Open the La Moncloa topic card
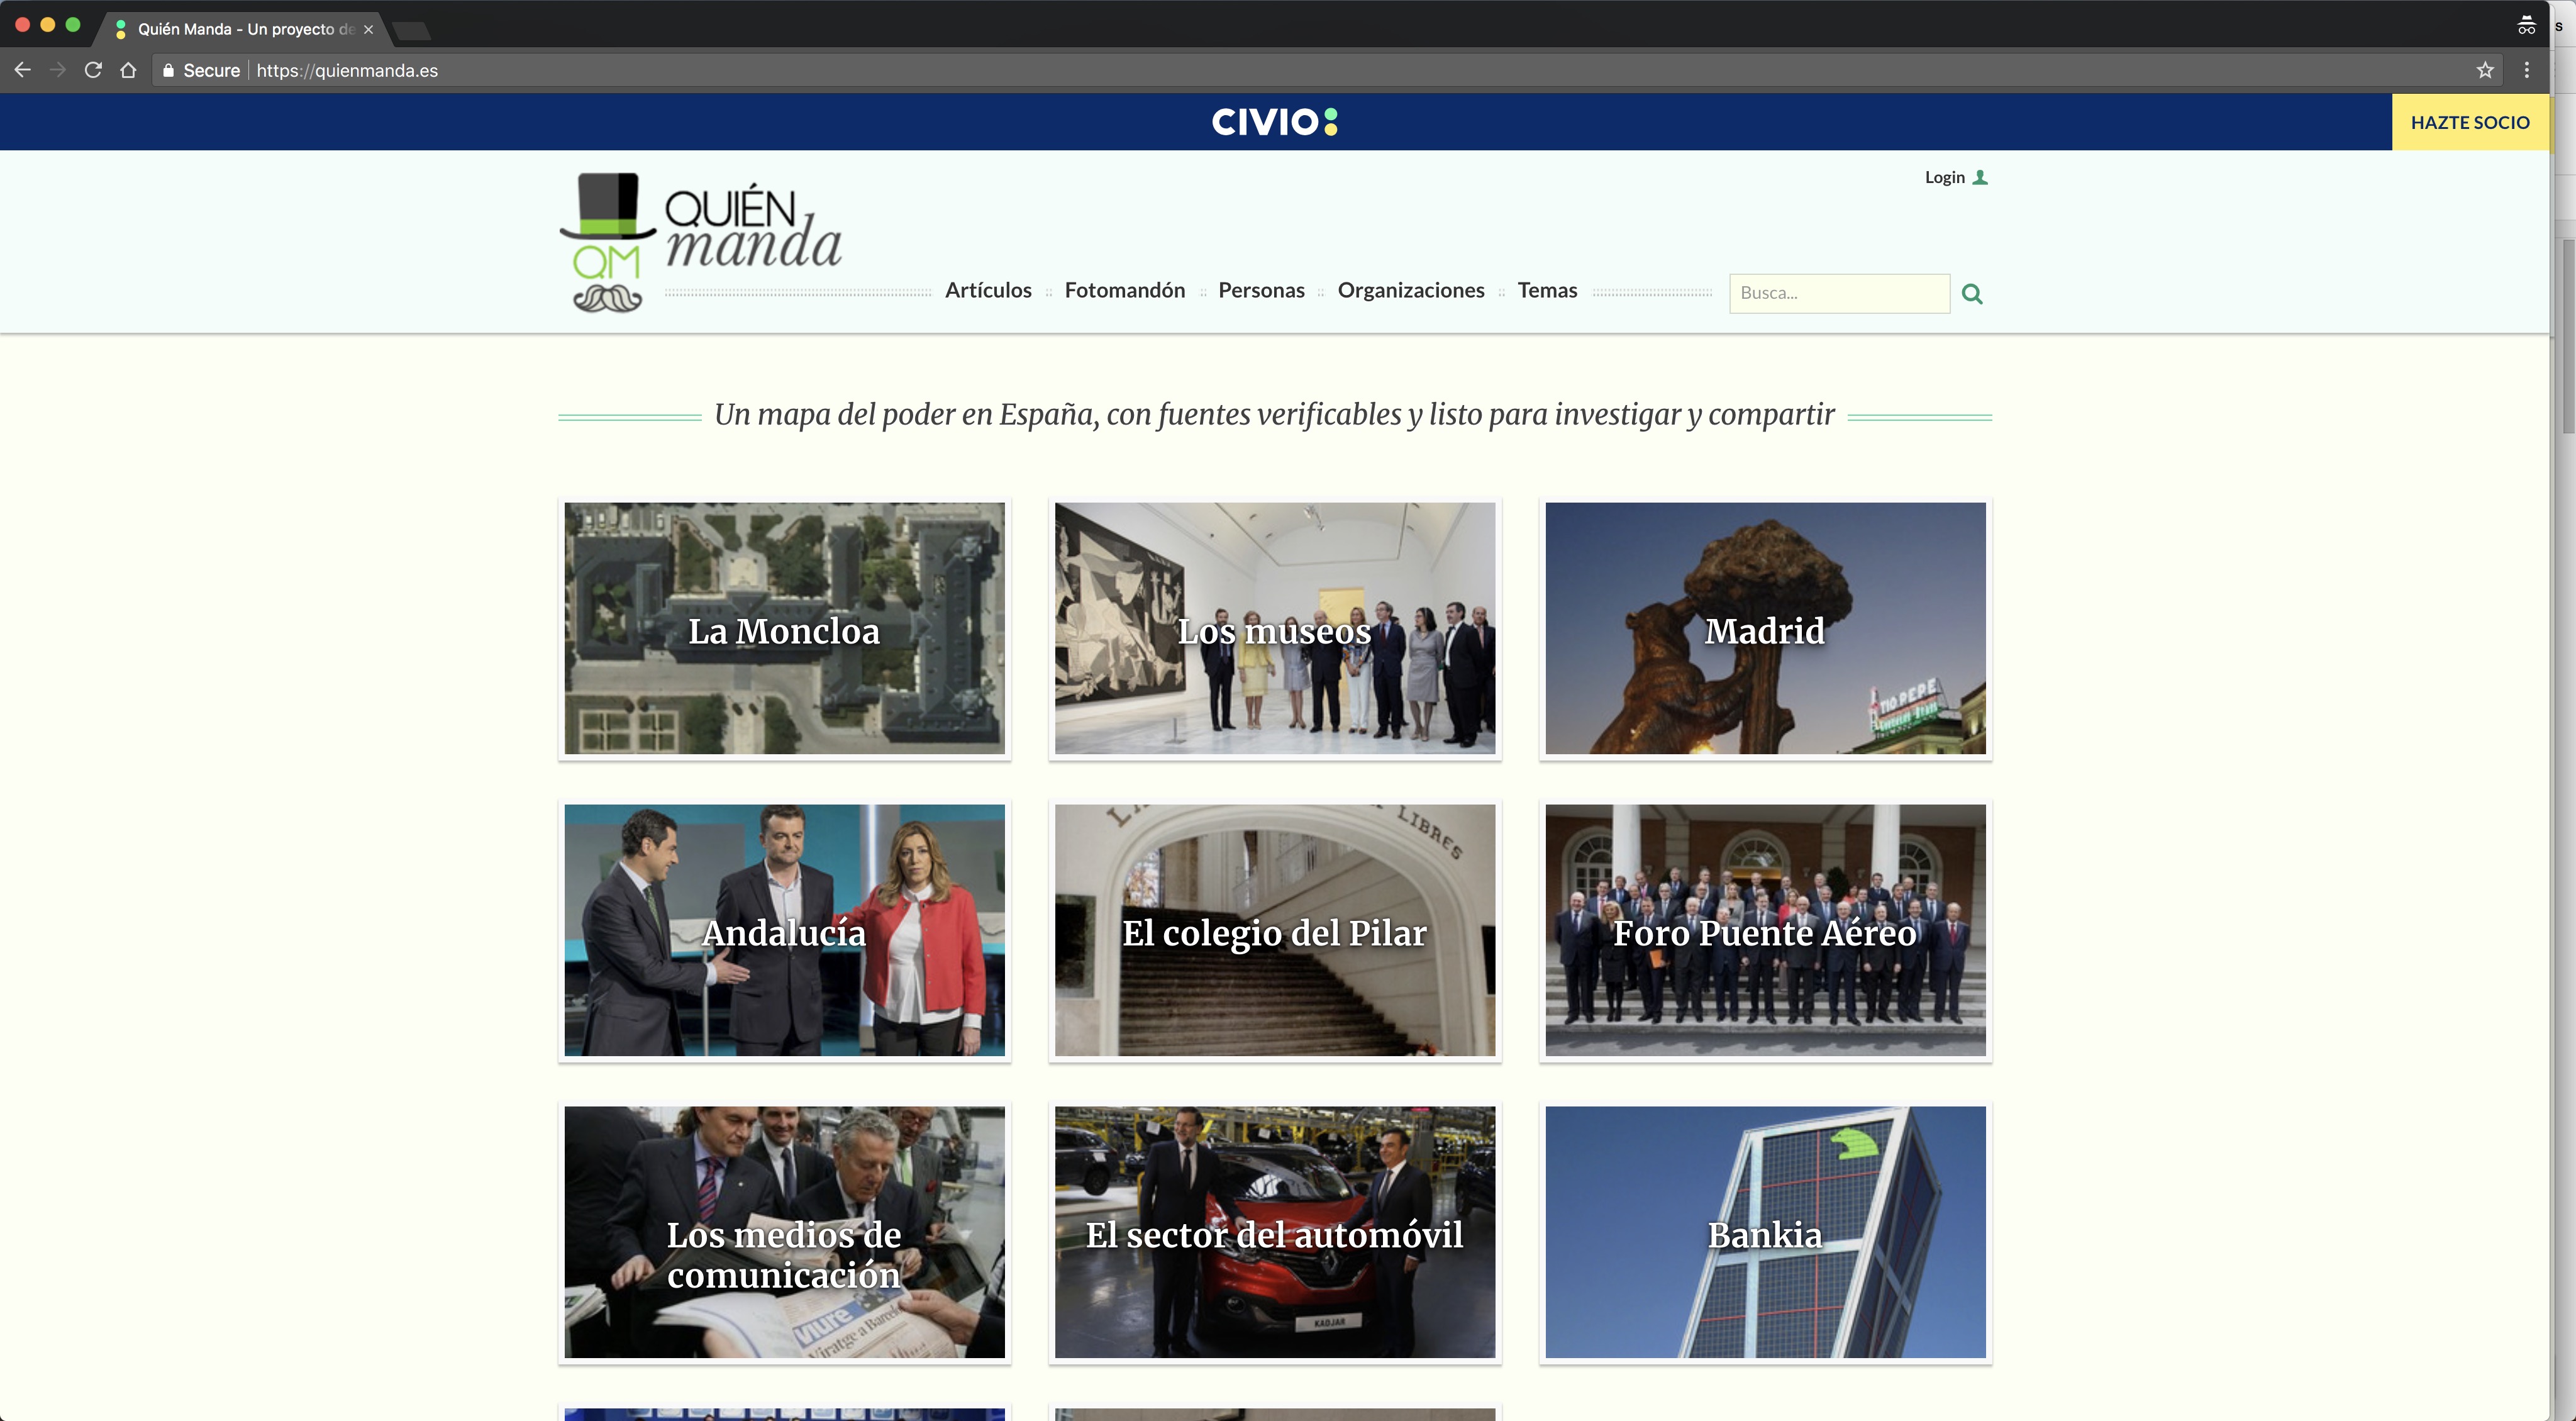The width and height of the screenshot is (2576, 1421). 784,628
